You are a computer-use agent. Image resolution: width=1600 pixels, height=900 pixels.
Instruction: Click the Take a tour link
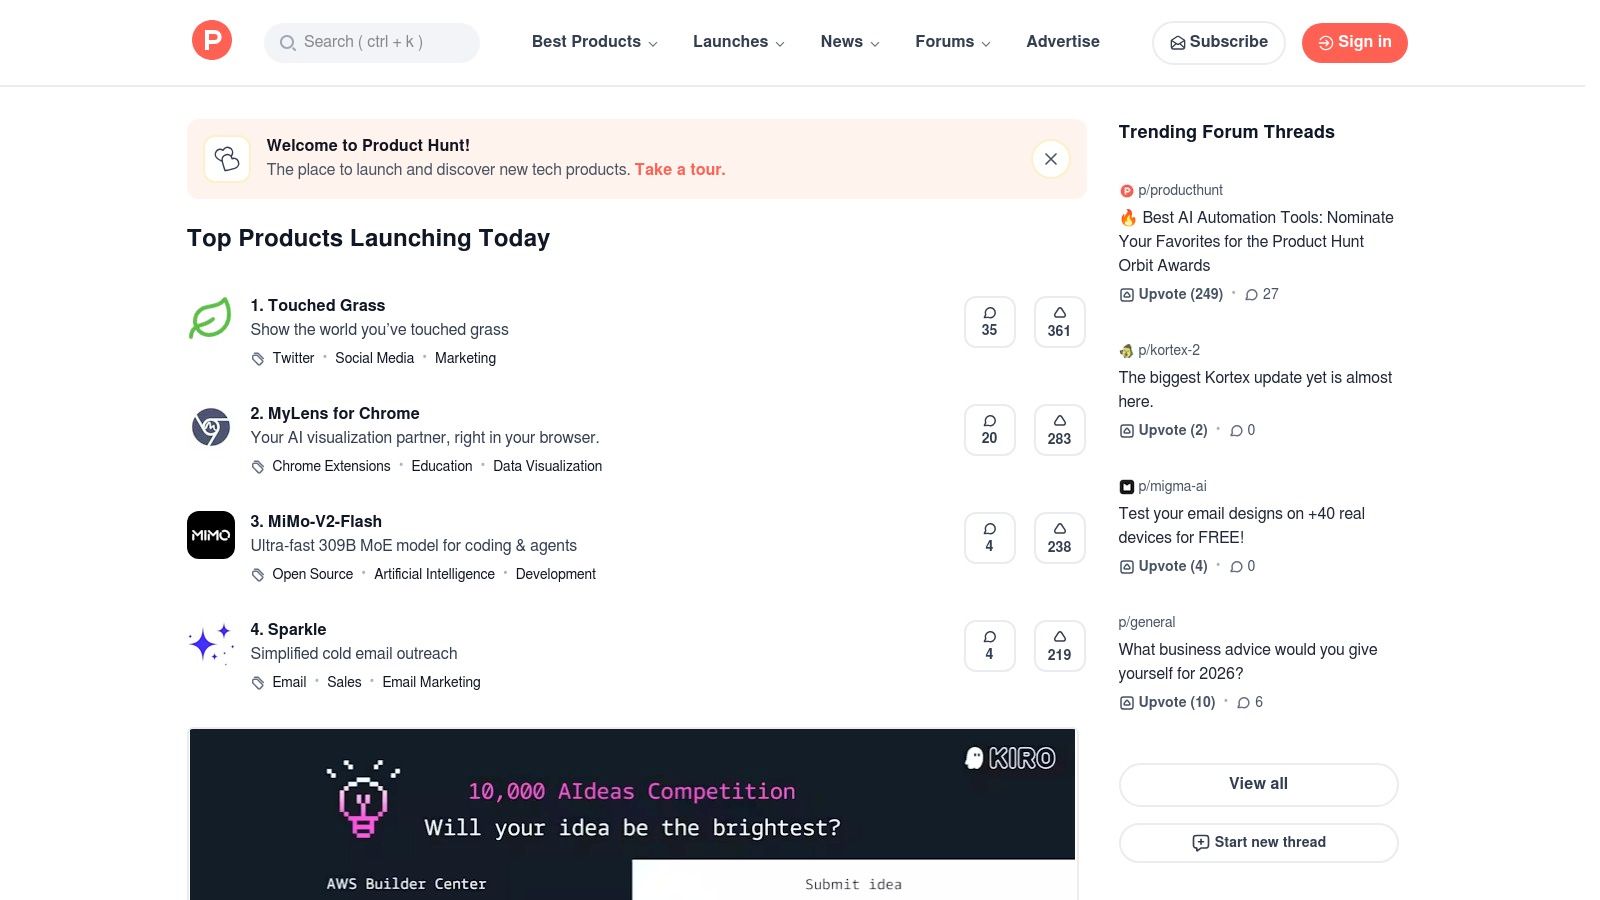click(679, 169)
